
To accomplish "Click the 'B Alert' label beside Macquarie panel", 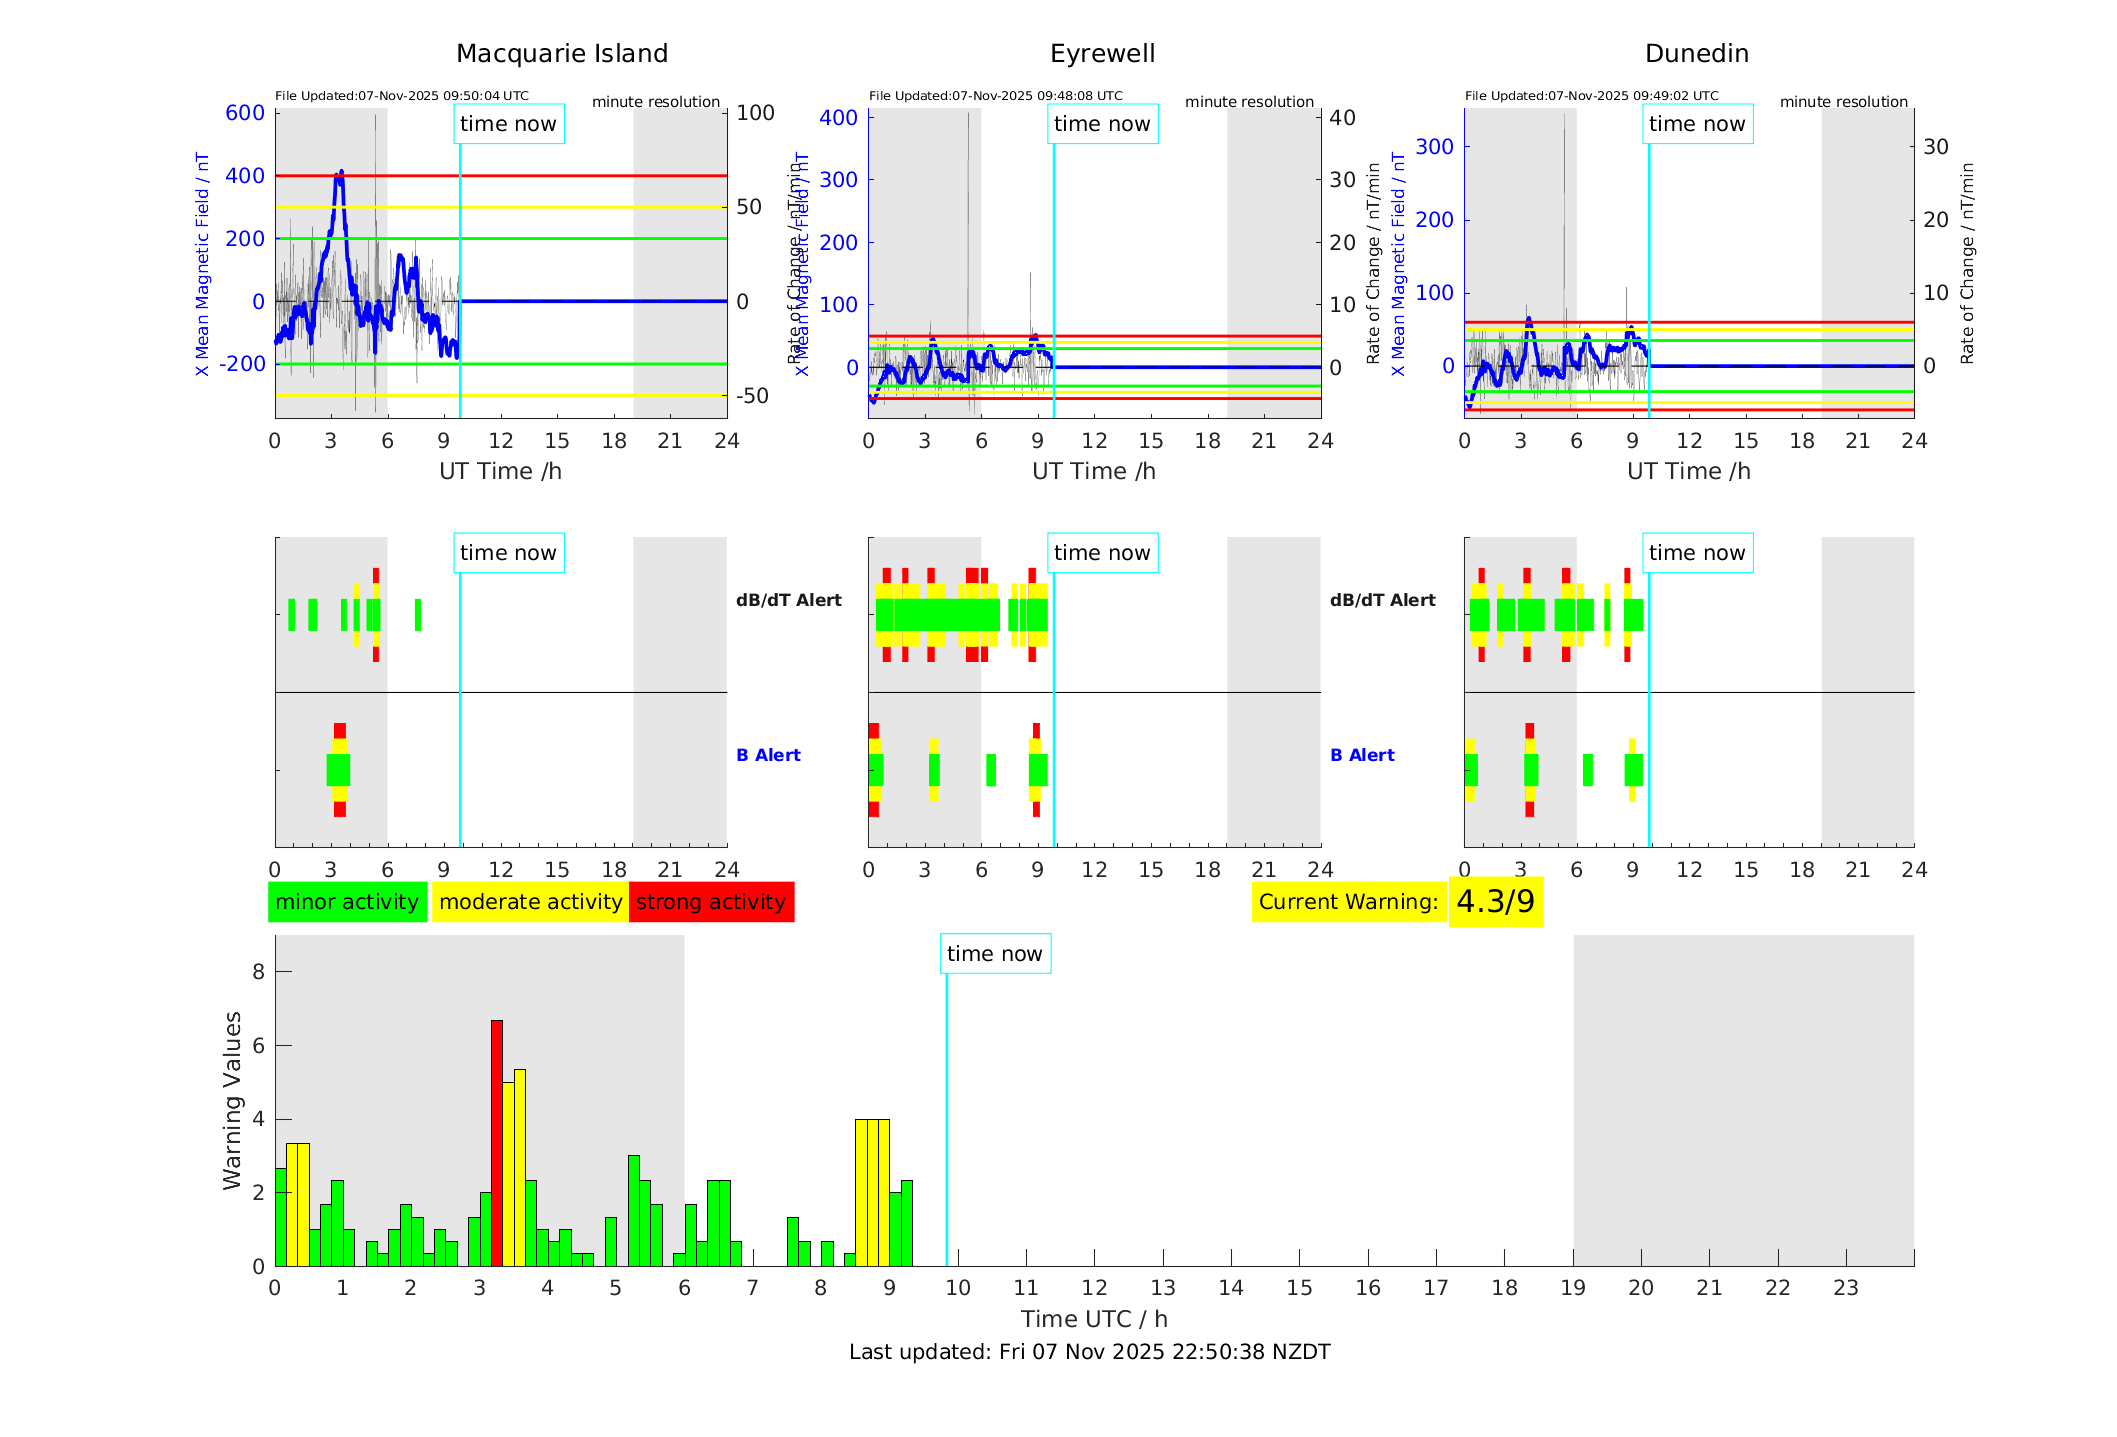I will click(768, 755).
